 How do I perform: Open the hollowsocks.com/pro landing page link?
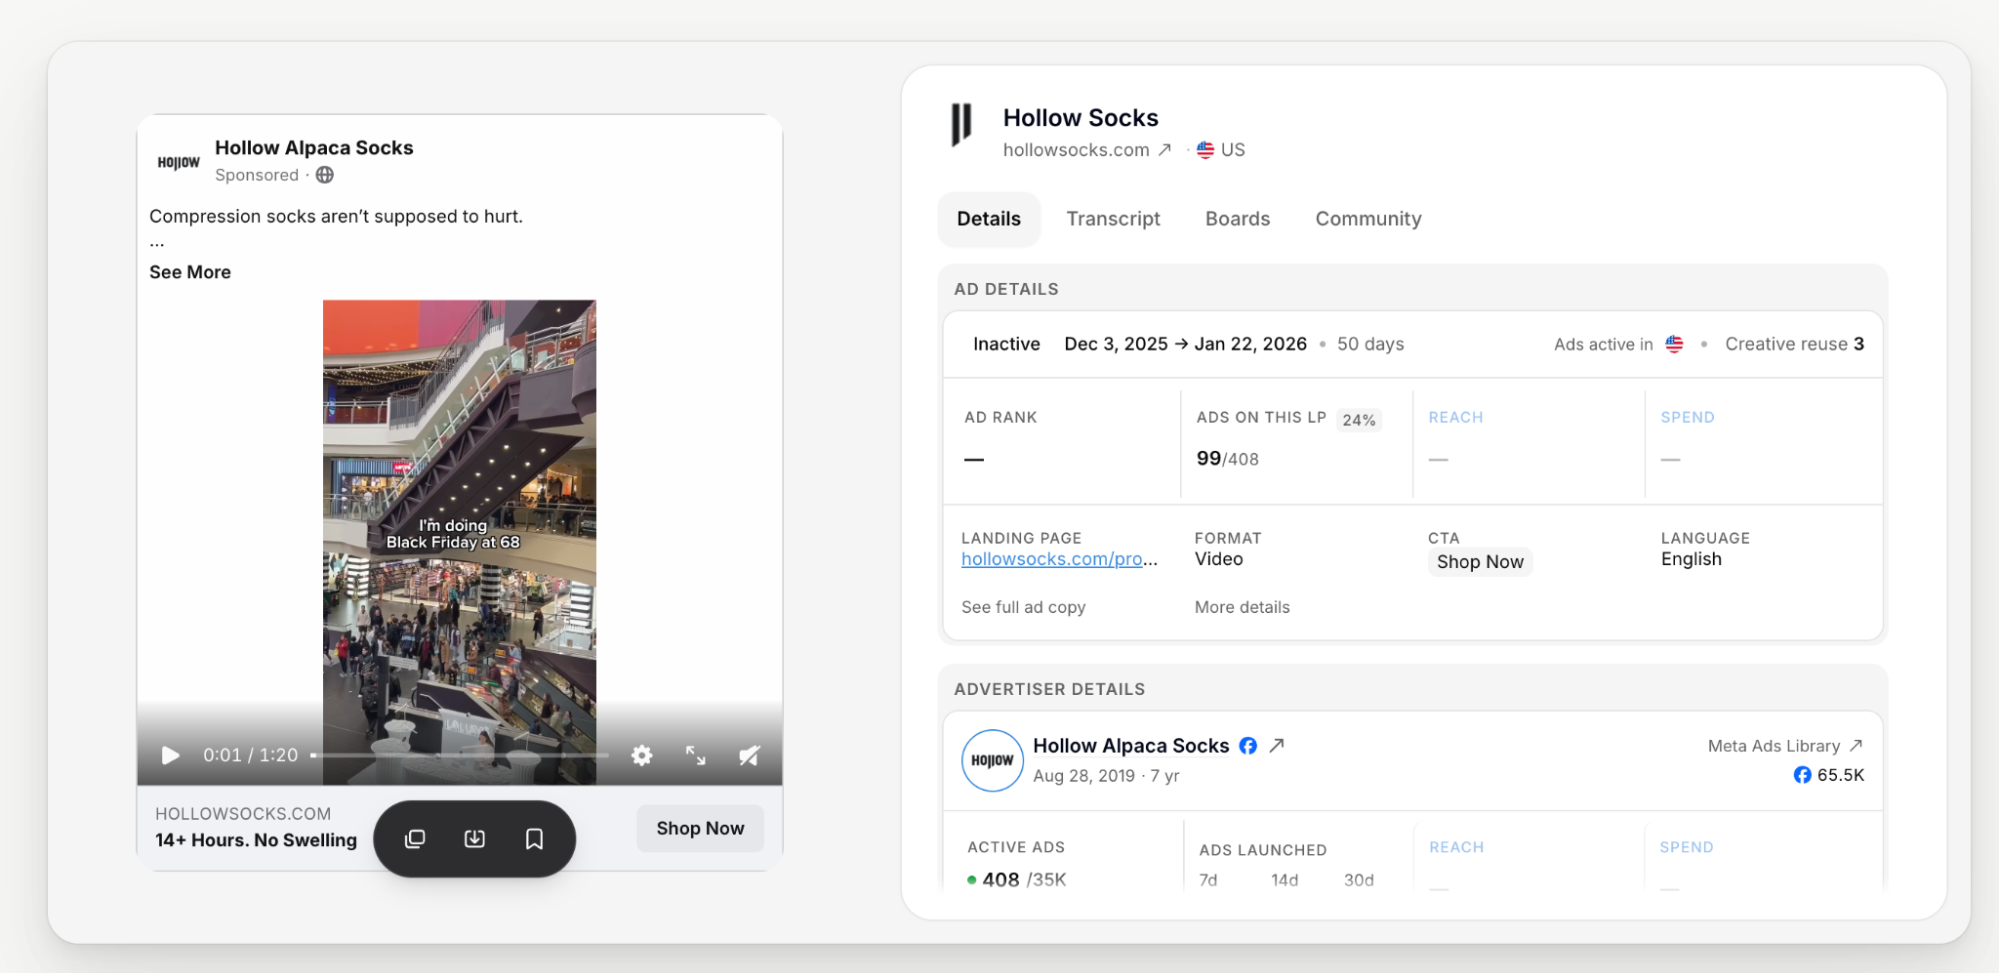[1059, 559]
